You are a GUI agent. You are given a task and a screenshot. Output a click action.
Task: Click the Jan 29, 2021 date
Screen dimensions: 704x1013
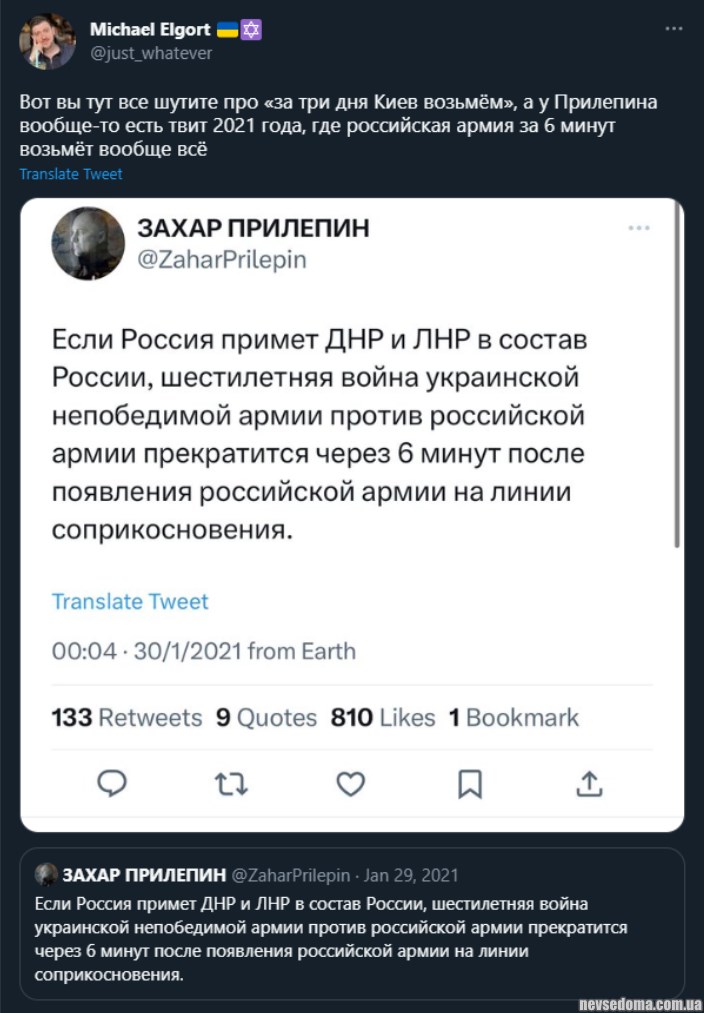pyautogui.click(x=411, y=875)
